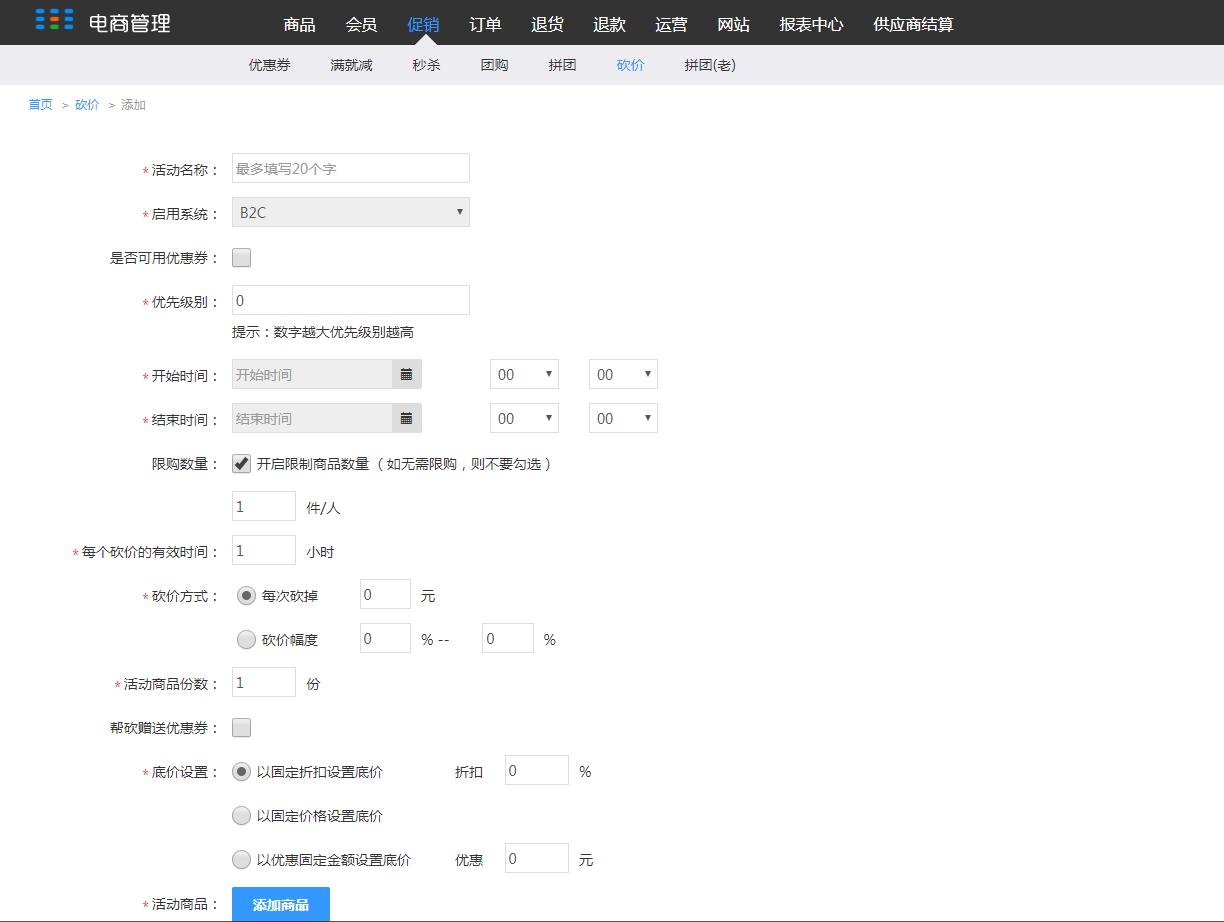Focus the 优惠 amount input field

coord(537,858)
